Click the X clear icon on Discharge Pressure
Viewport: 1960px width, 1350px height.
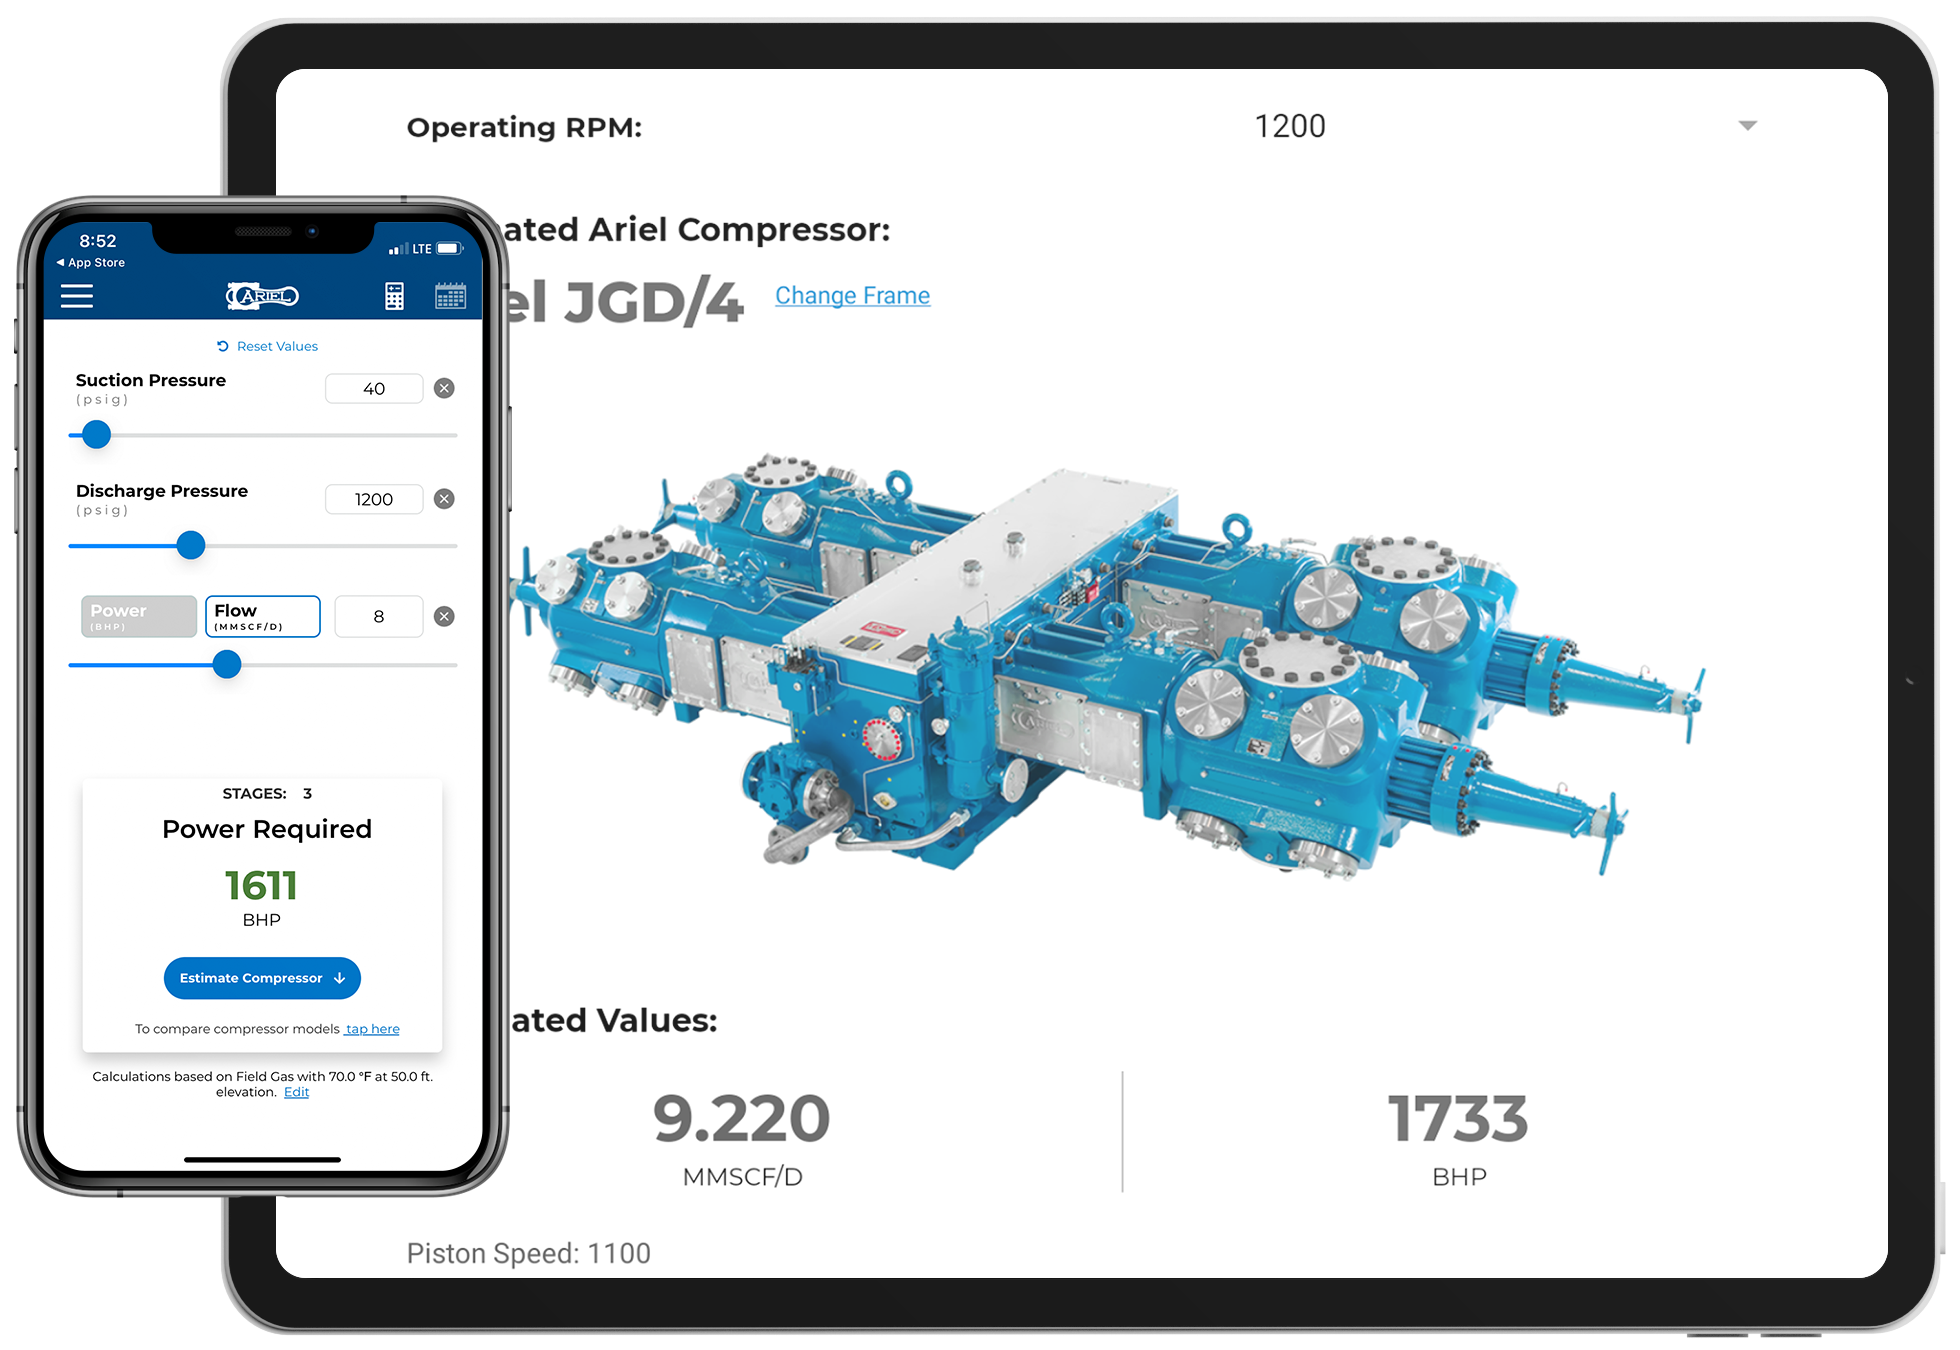point(444,499)
